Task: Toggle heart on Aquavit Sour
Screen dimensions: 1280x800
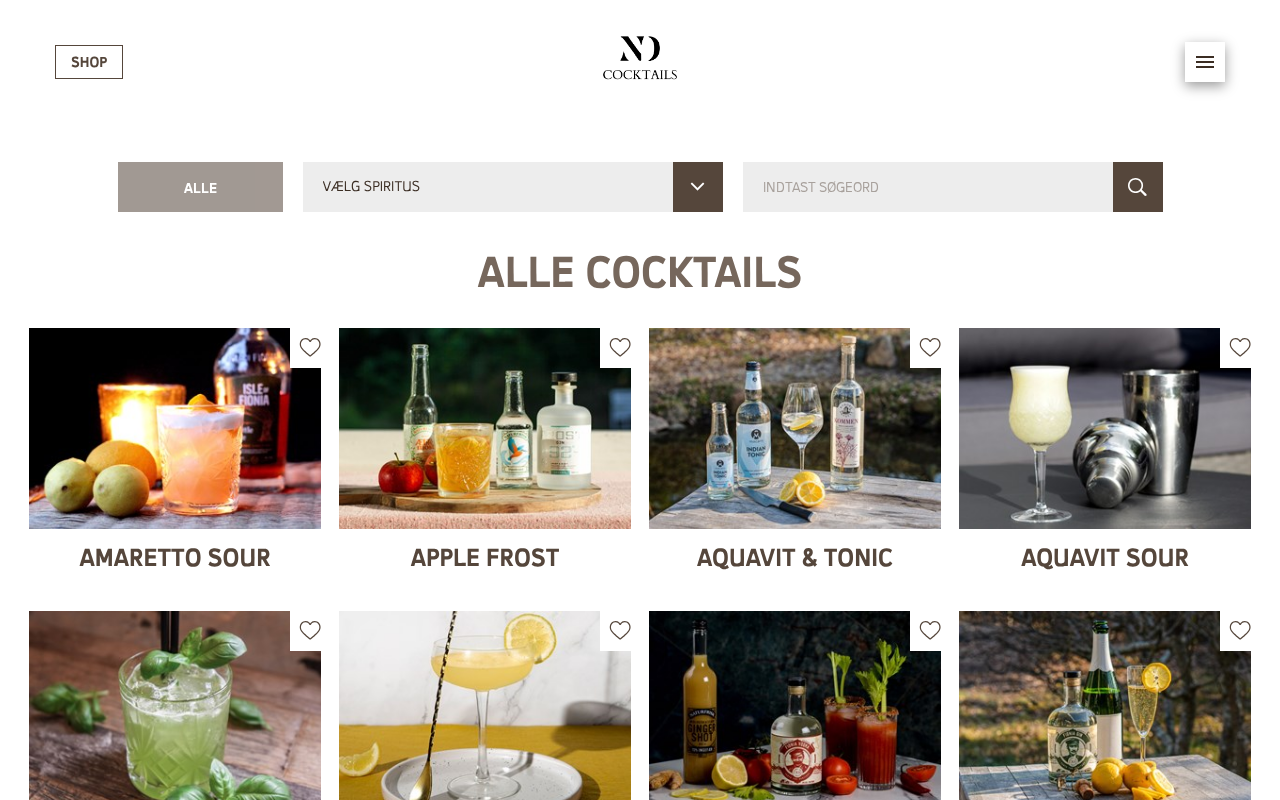Action: 1240,347
